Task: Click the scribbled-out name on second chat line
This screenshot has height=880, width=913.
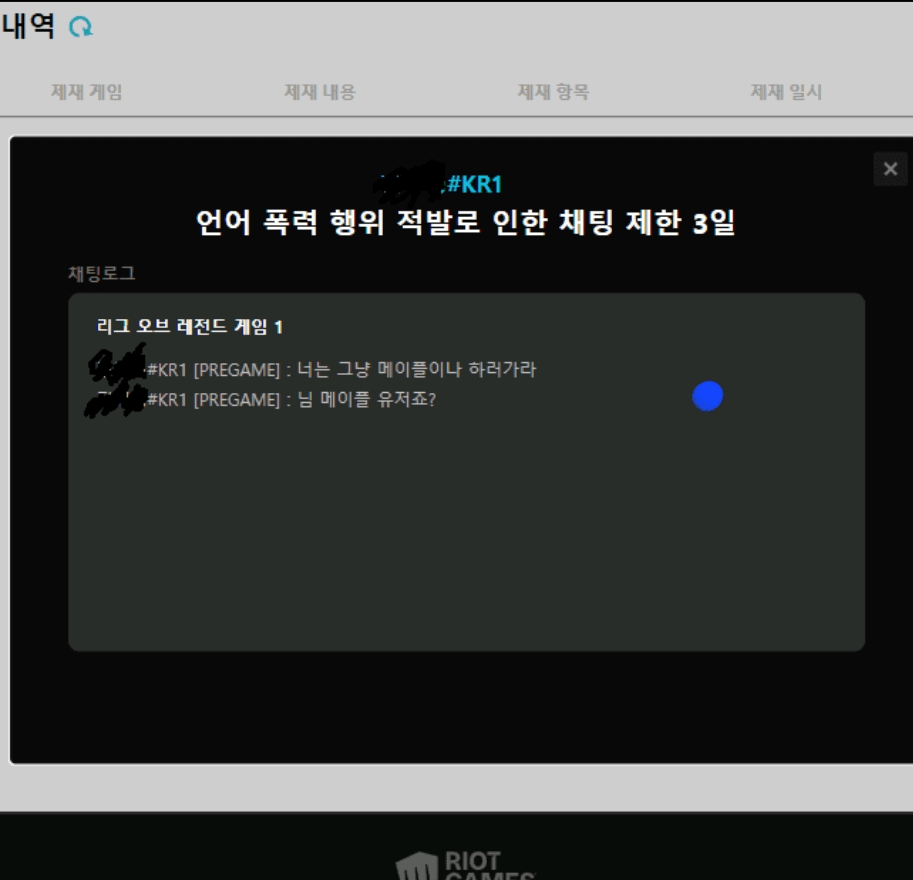Action: (115, 401)
